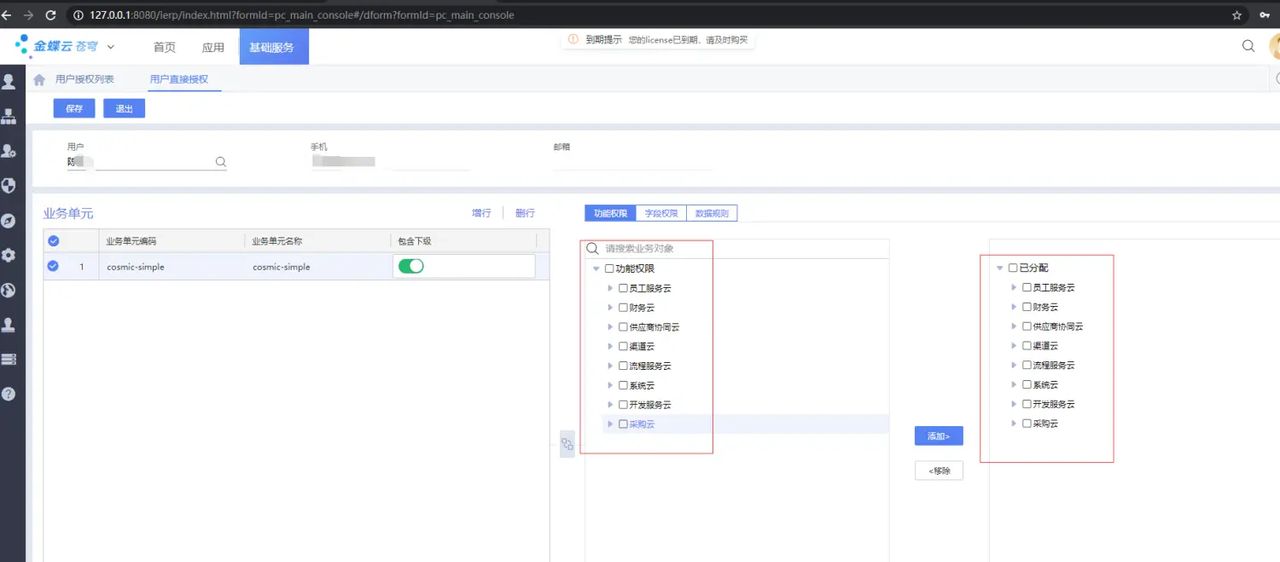This screenshot has height=562, width=1280.
Task: Expand 员工服务云 node in 已分配 tree
Action: 1014,287
